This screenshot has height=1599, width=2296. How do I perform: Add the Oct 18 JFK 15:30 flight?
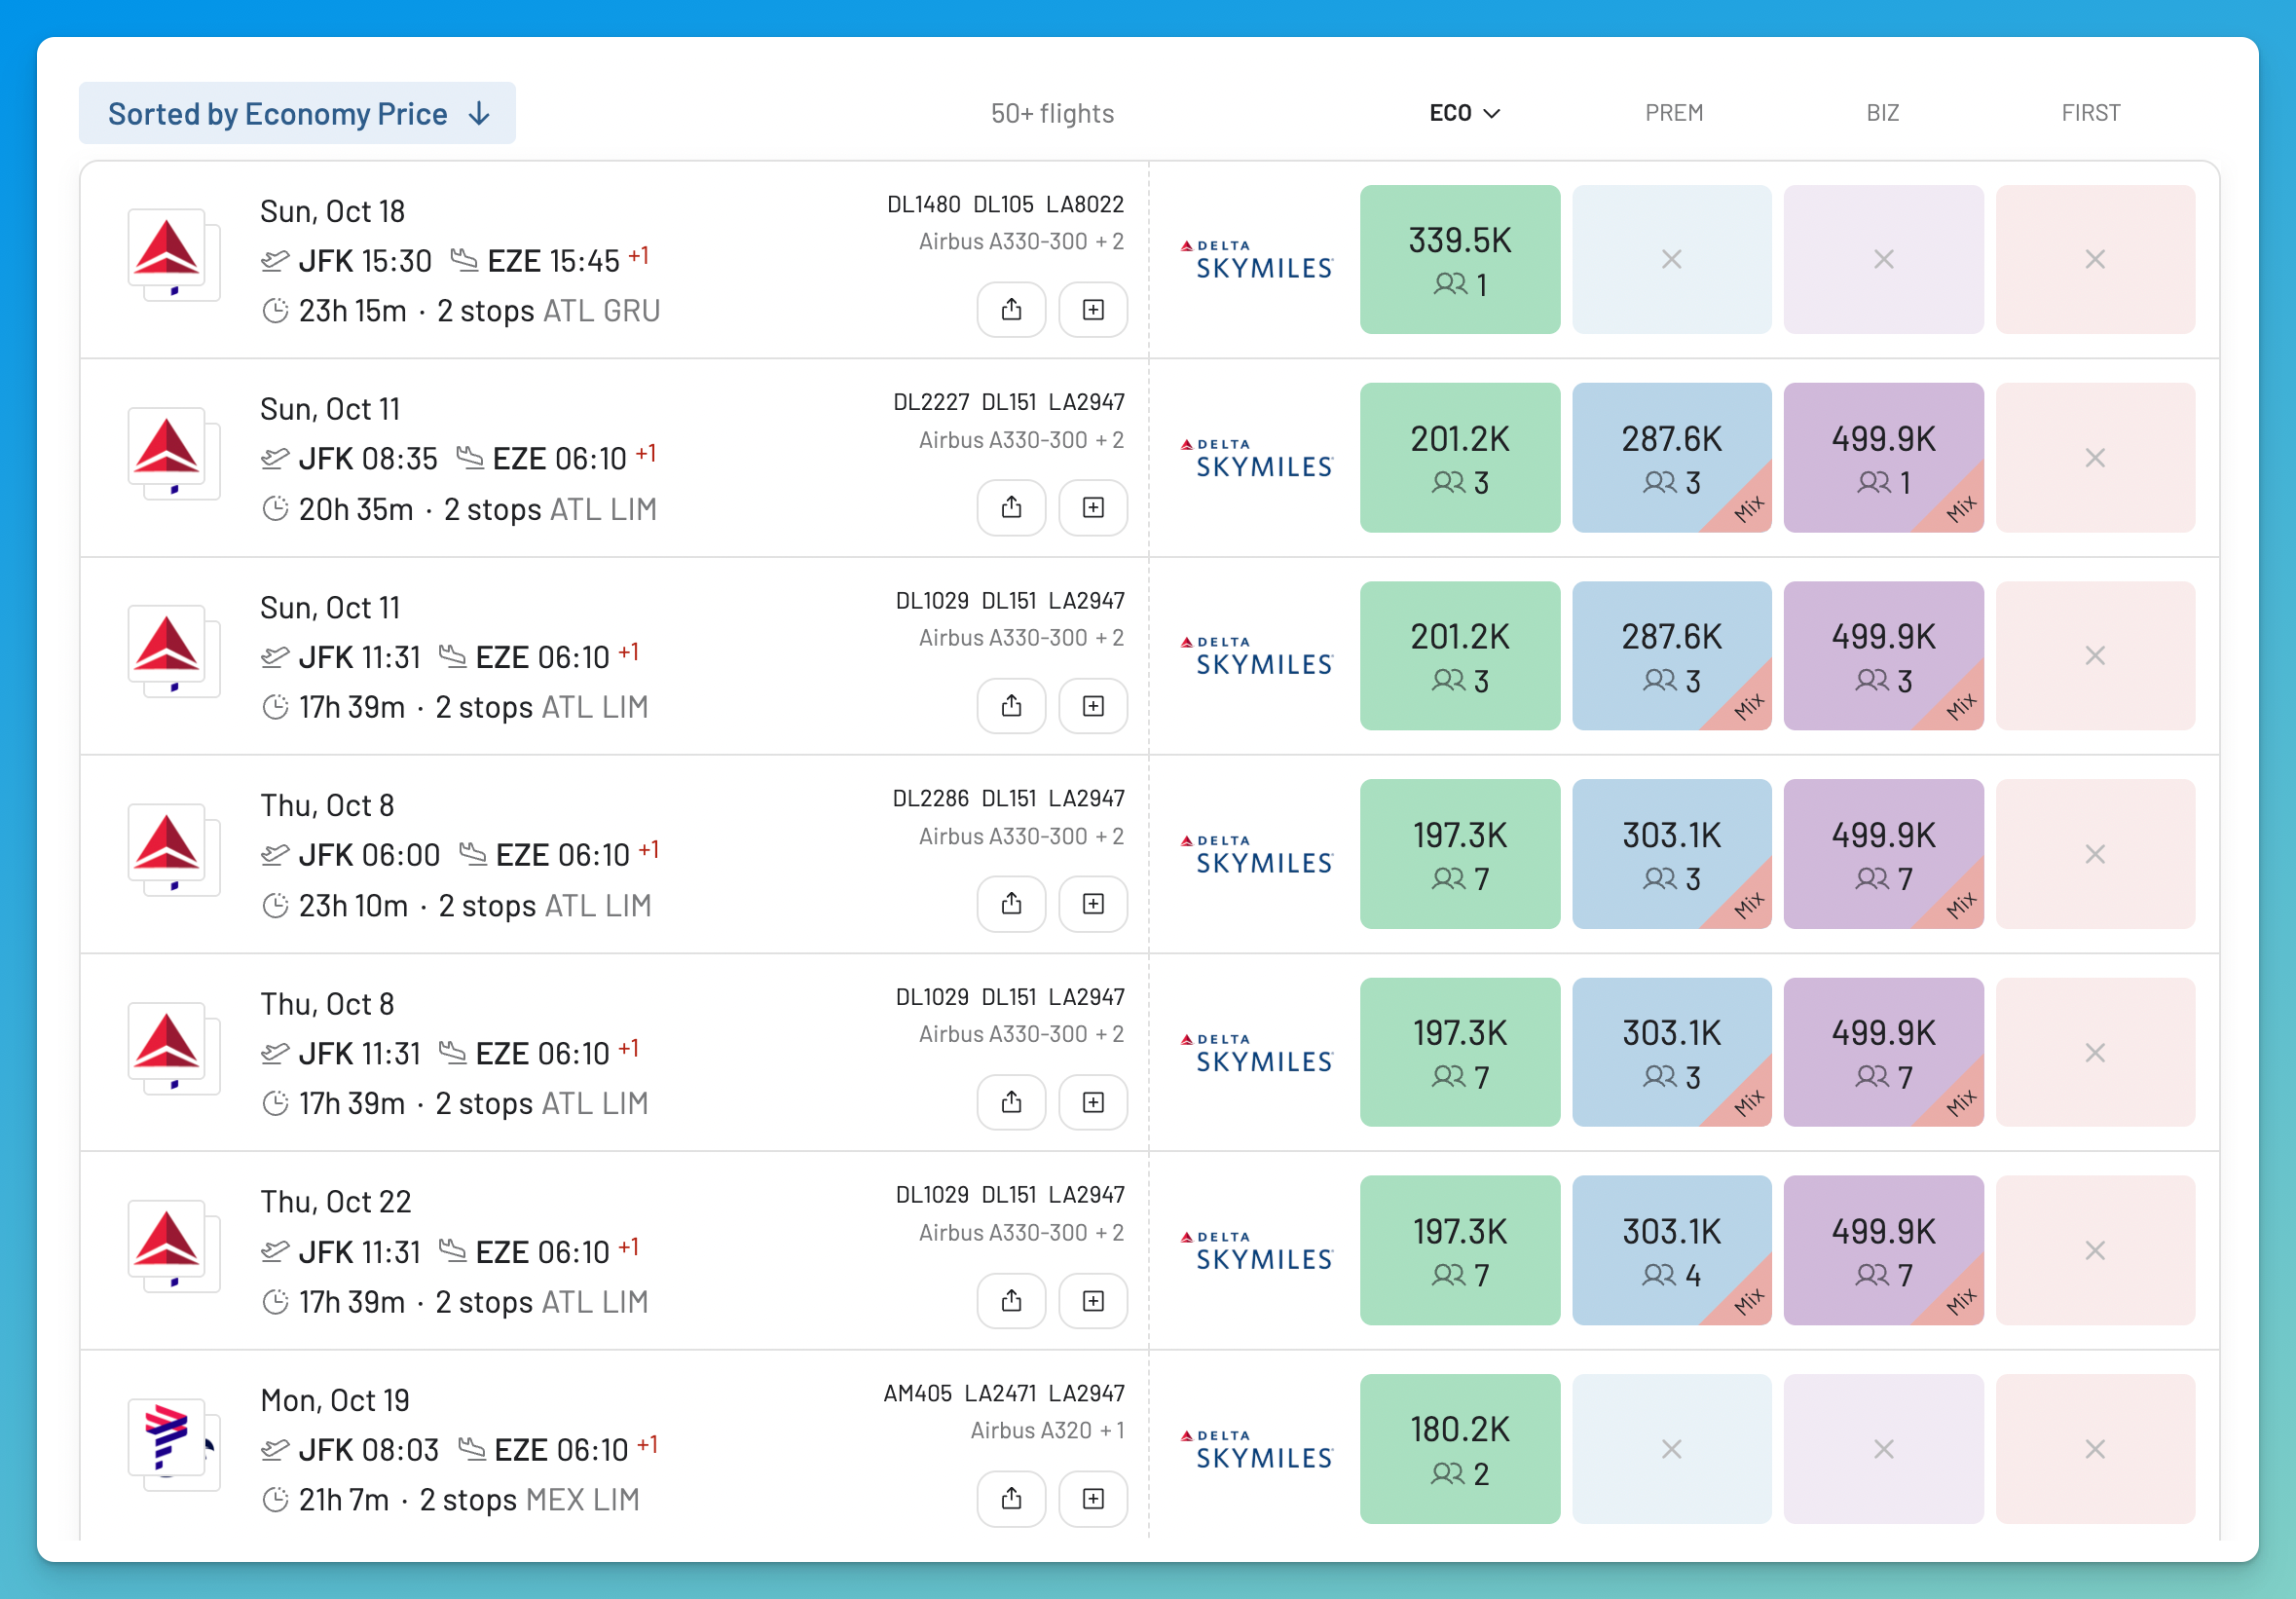tap(1093, 310)
